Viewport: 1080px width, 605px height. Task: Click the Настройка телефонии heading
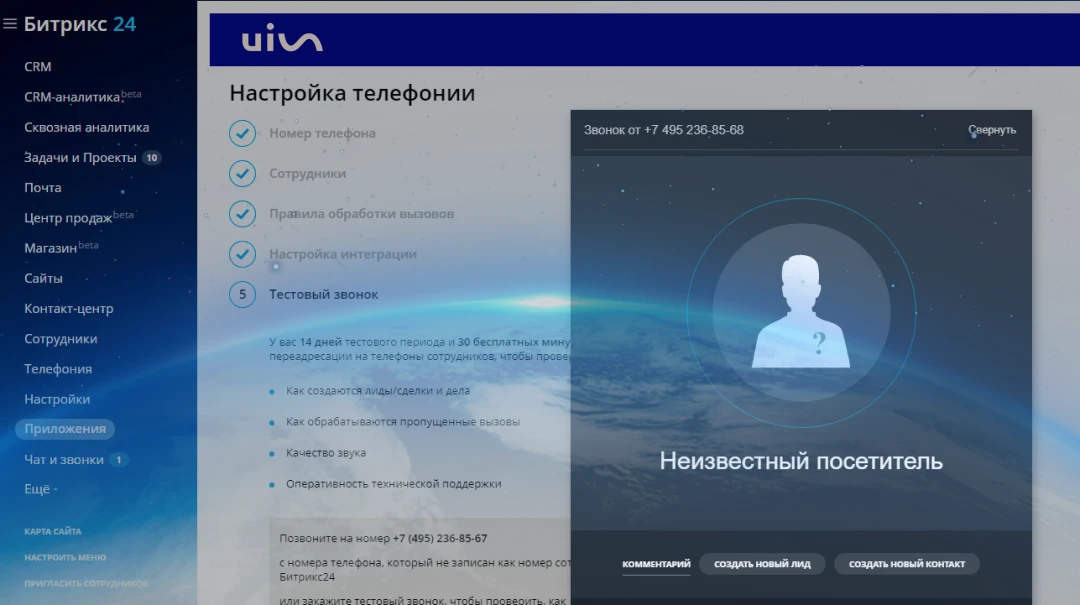pyautogui.click(x=352, y=93)
